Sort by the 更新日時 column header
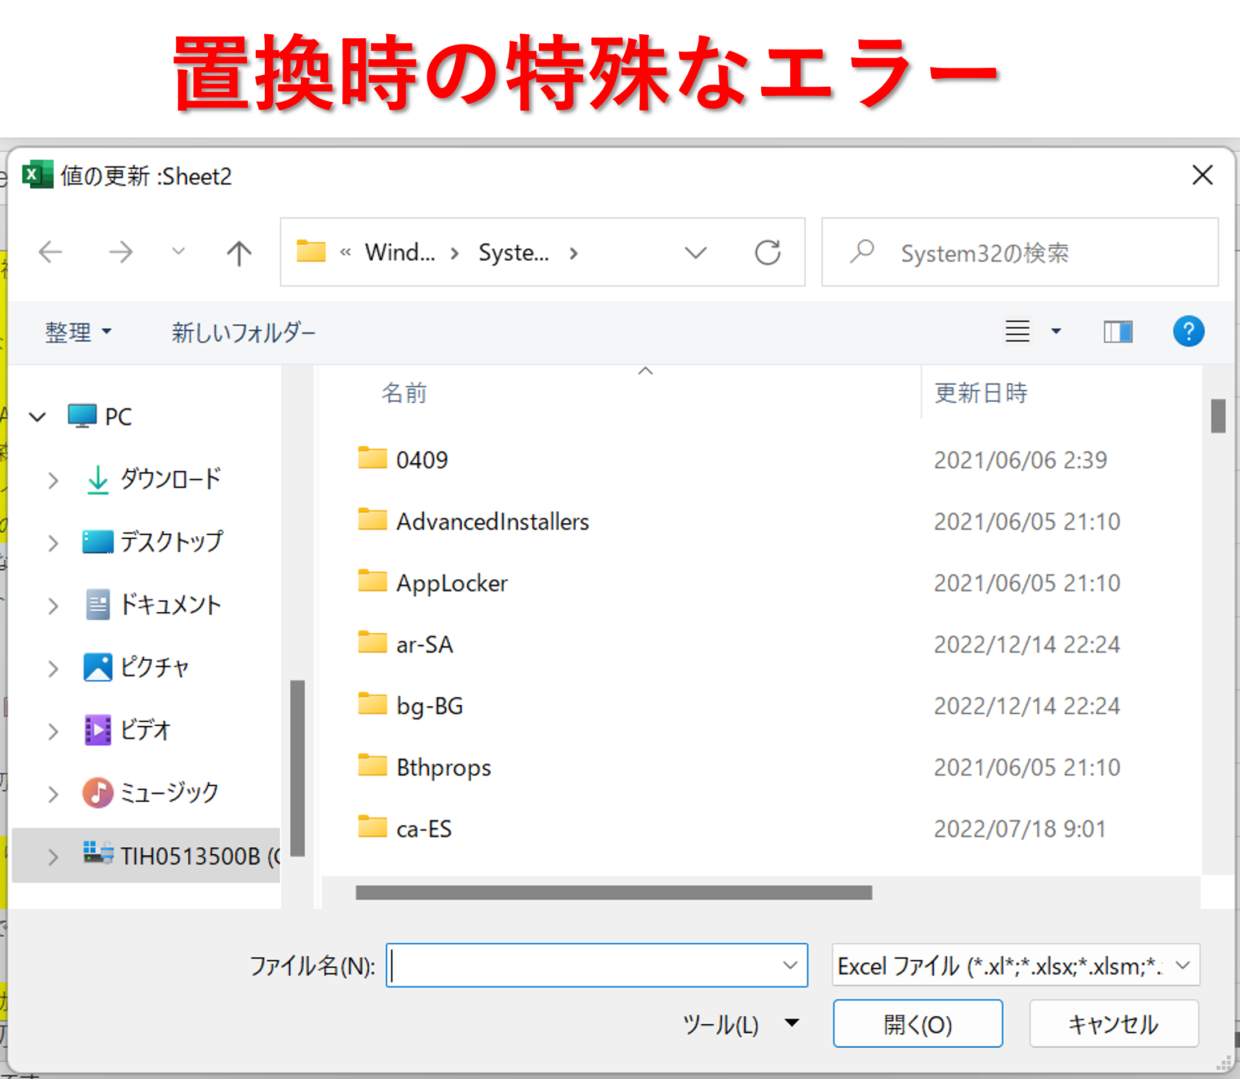This screenshot has width=1240, height=1079. tap(981, 393)
